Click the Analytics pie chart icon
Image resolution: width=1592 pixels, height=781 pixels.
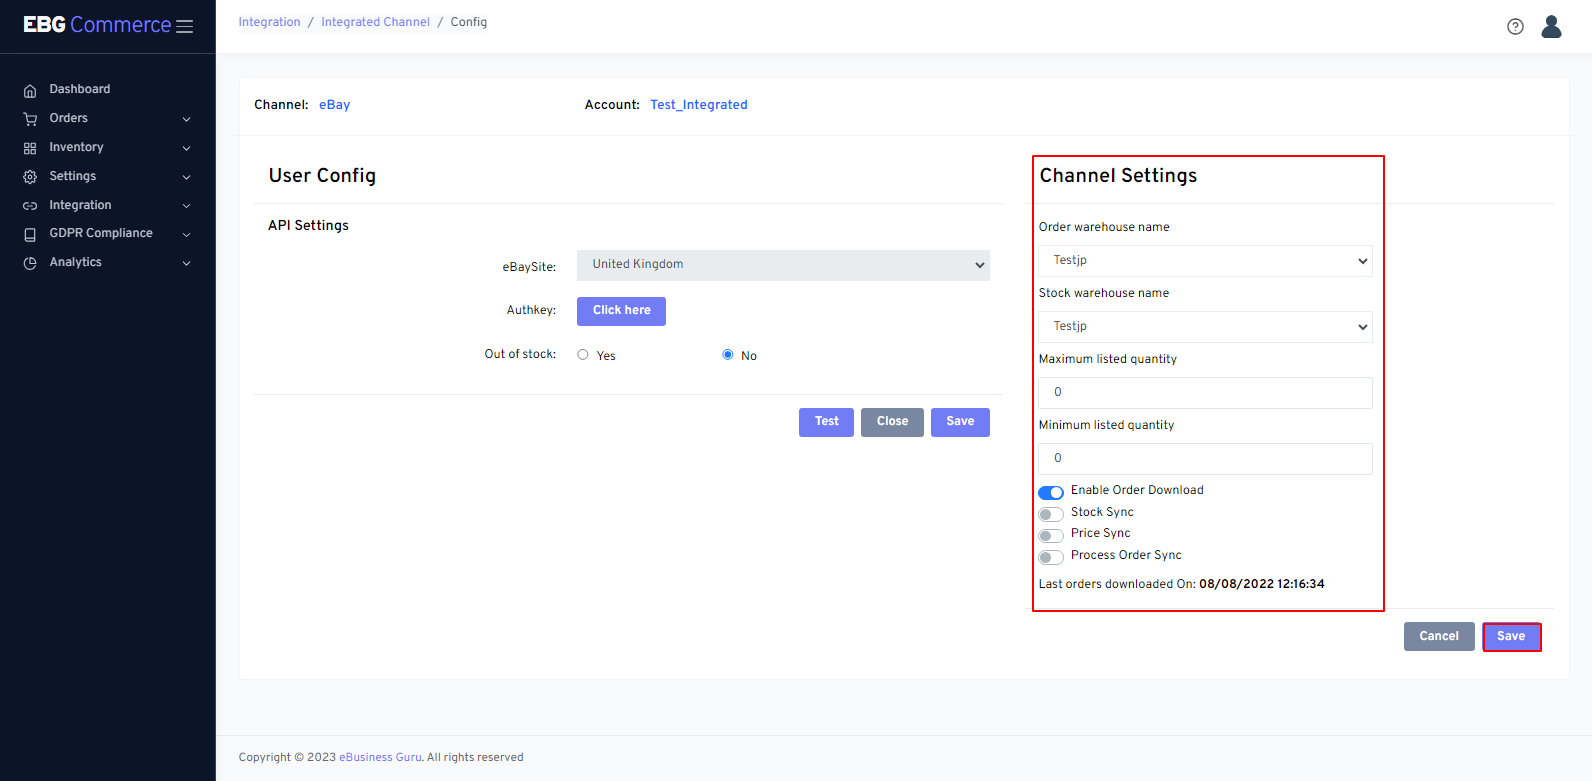(30, 263)
